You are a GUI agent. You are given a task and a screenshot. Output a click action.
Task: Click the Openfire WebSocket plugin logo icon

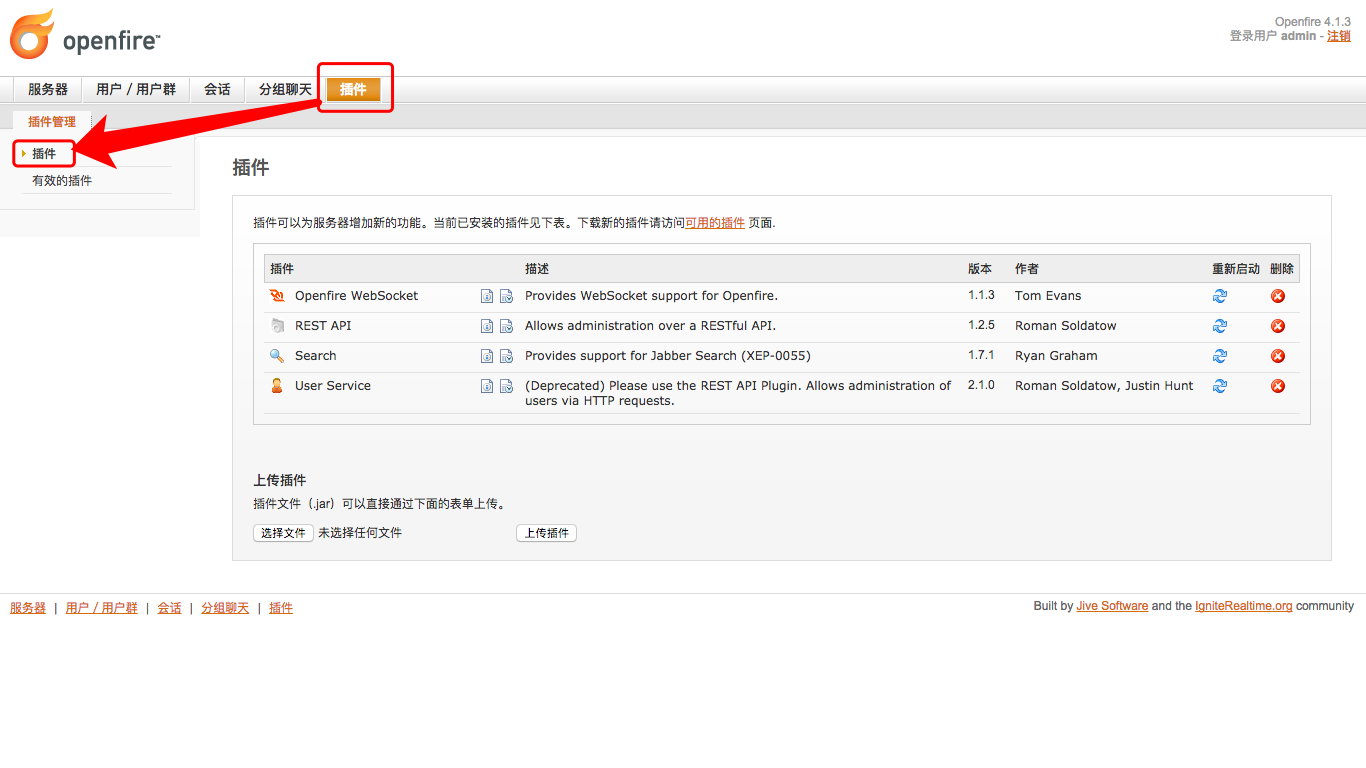click(277, 296)
